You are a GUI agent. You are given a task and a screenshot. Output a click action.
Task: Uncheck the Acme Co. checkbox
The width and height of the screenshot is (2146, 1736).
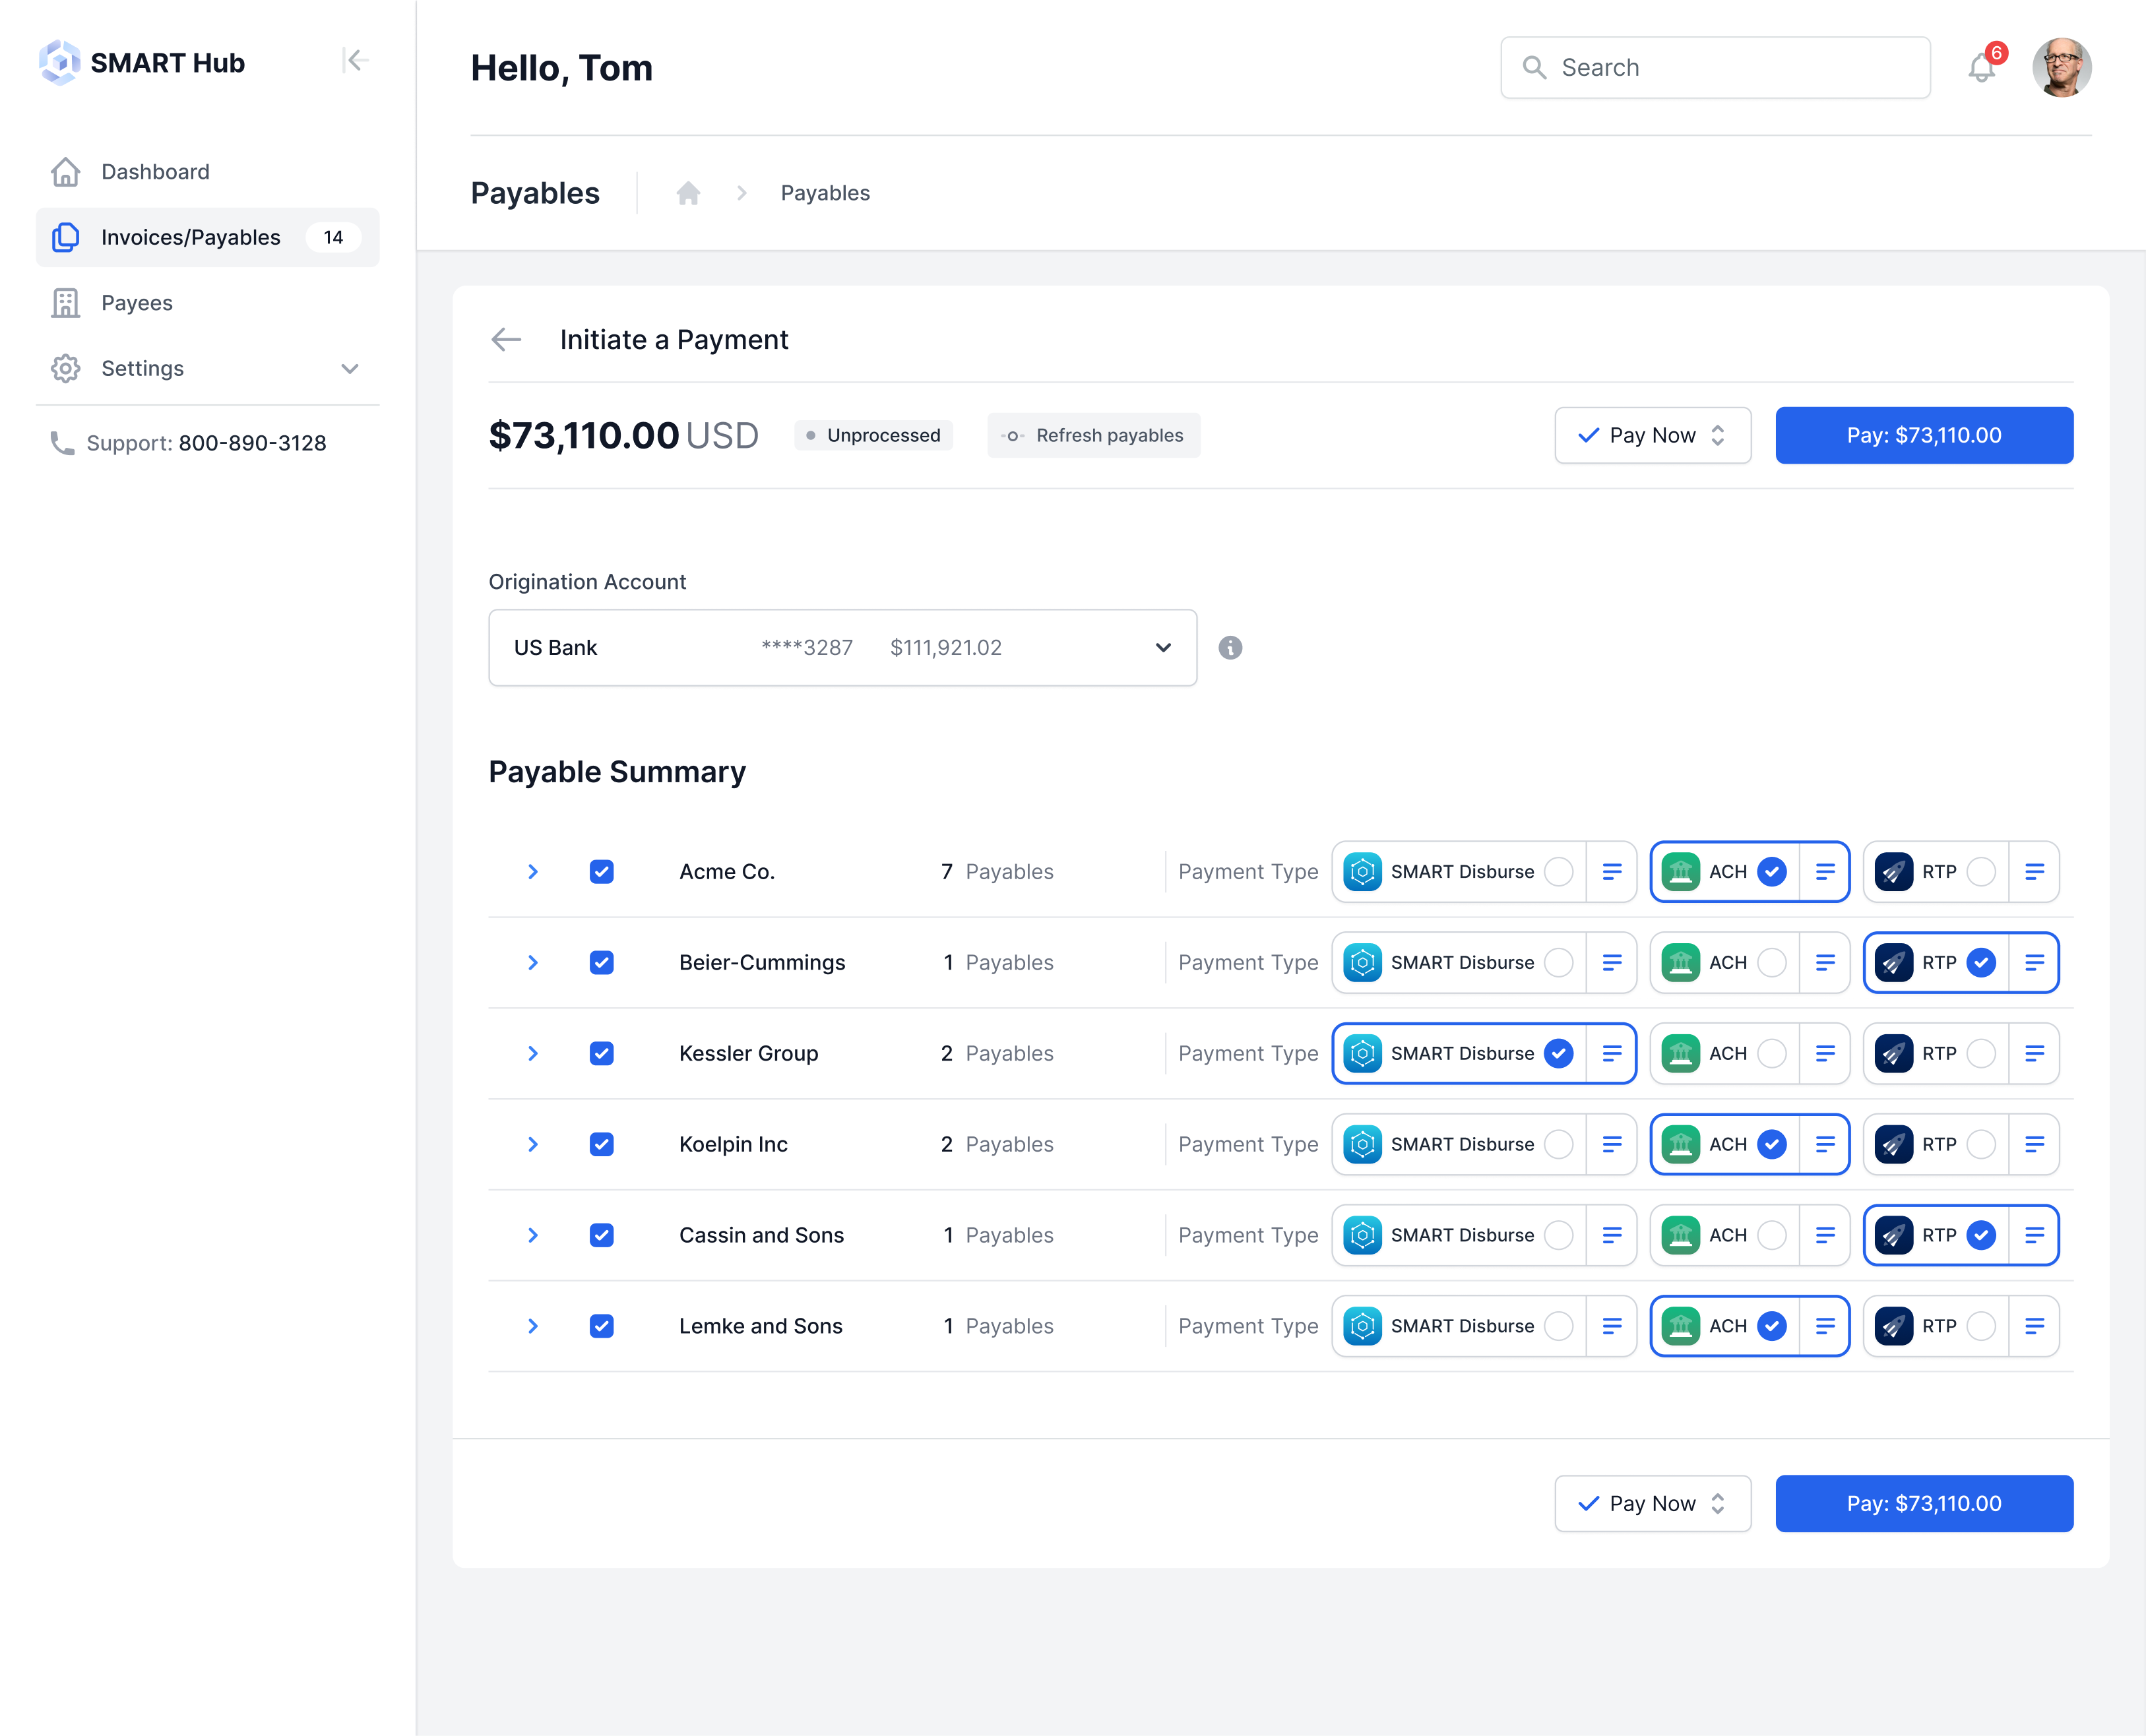(x=601, y=872)
